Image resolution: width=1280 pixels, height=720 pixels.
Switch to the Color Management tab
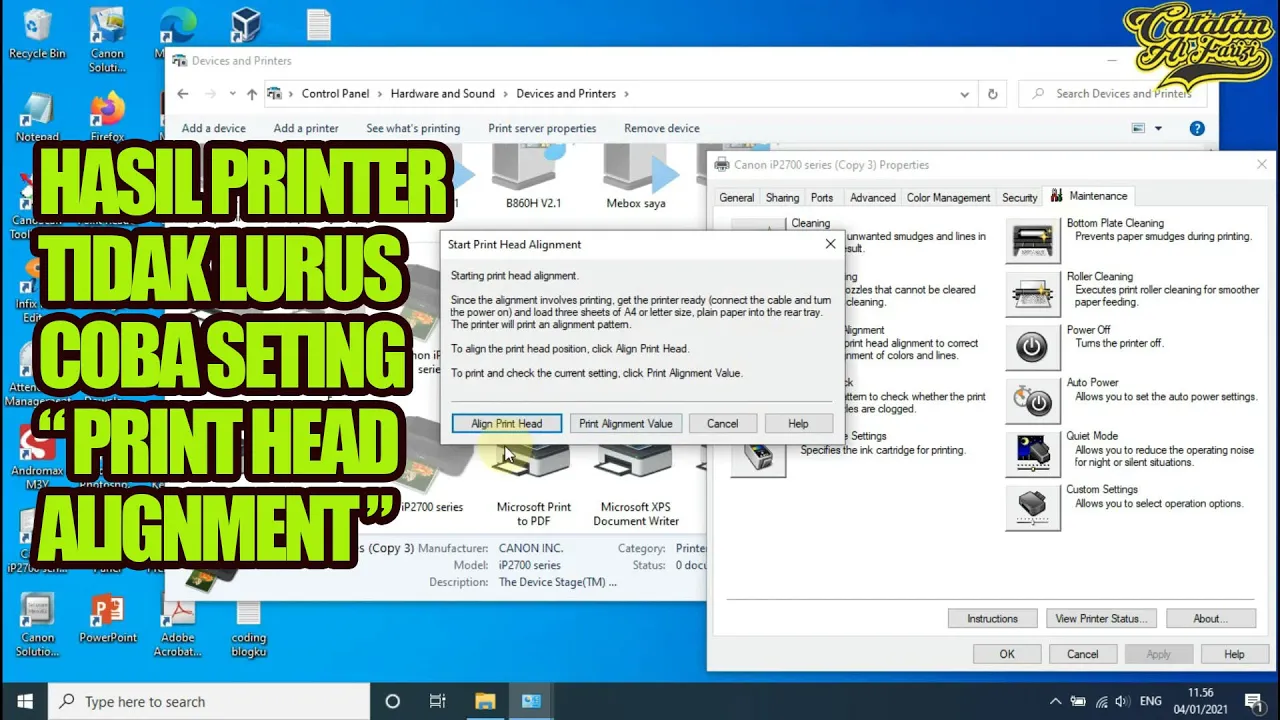948,198
